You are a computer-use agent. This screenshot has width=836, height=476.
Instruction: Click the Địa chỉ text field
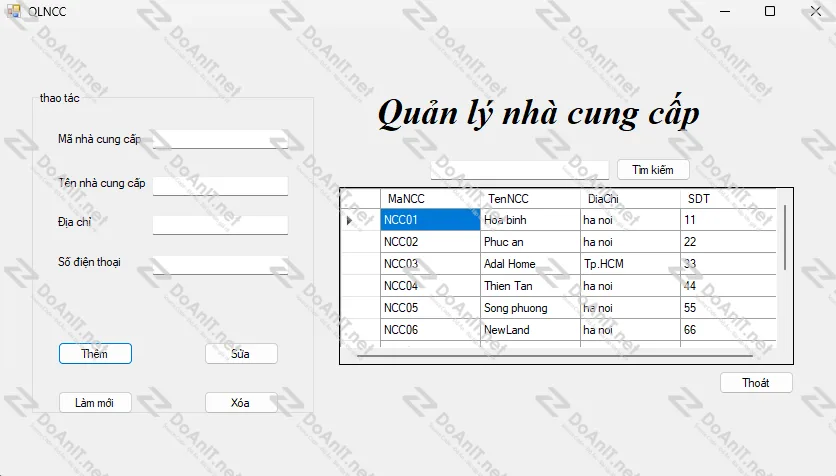[220, 225]
